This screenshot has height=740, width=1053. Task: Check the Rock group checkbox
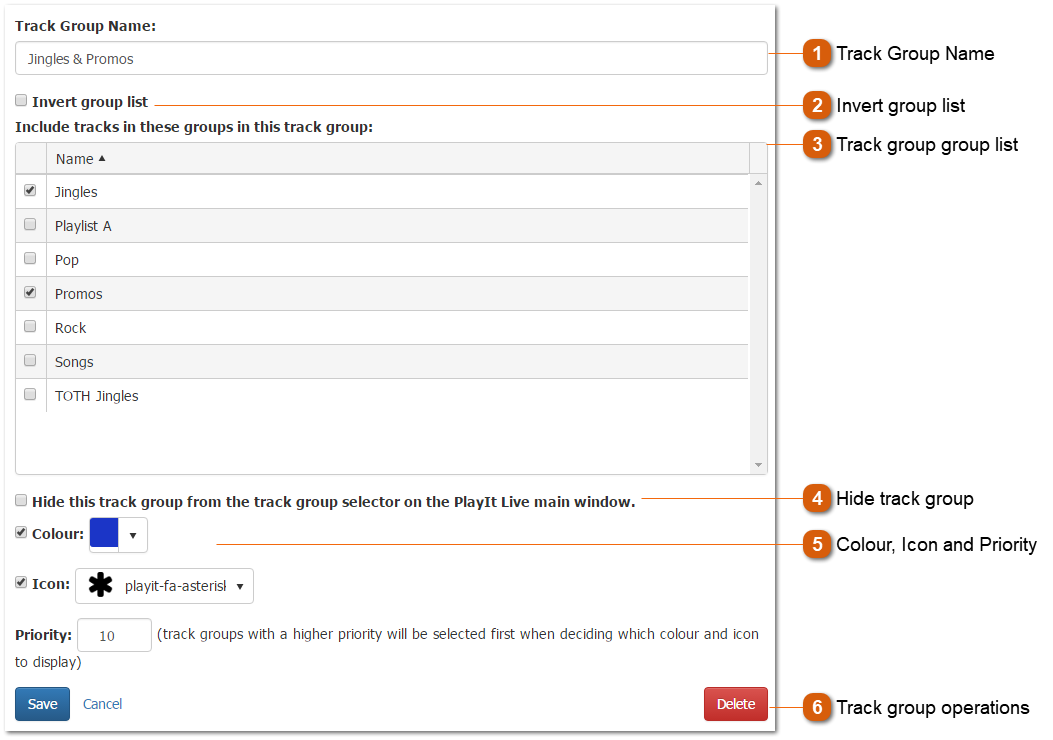click(30, 325)
